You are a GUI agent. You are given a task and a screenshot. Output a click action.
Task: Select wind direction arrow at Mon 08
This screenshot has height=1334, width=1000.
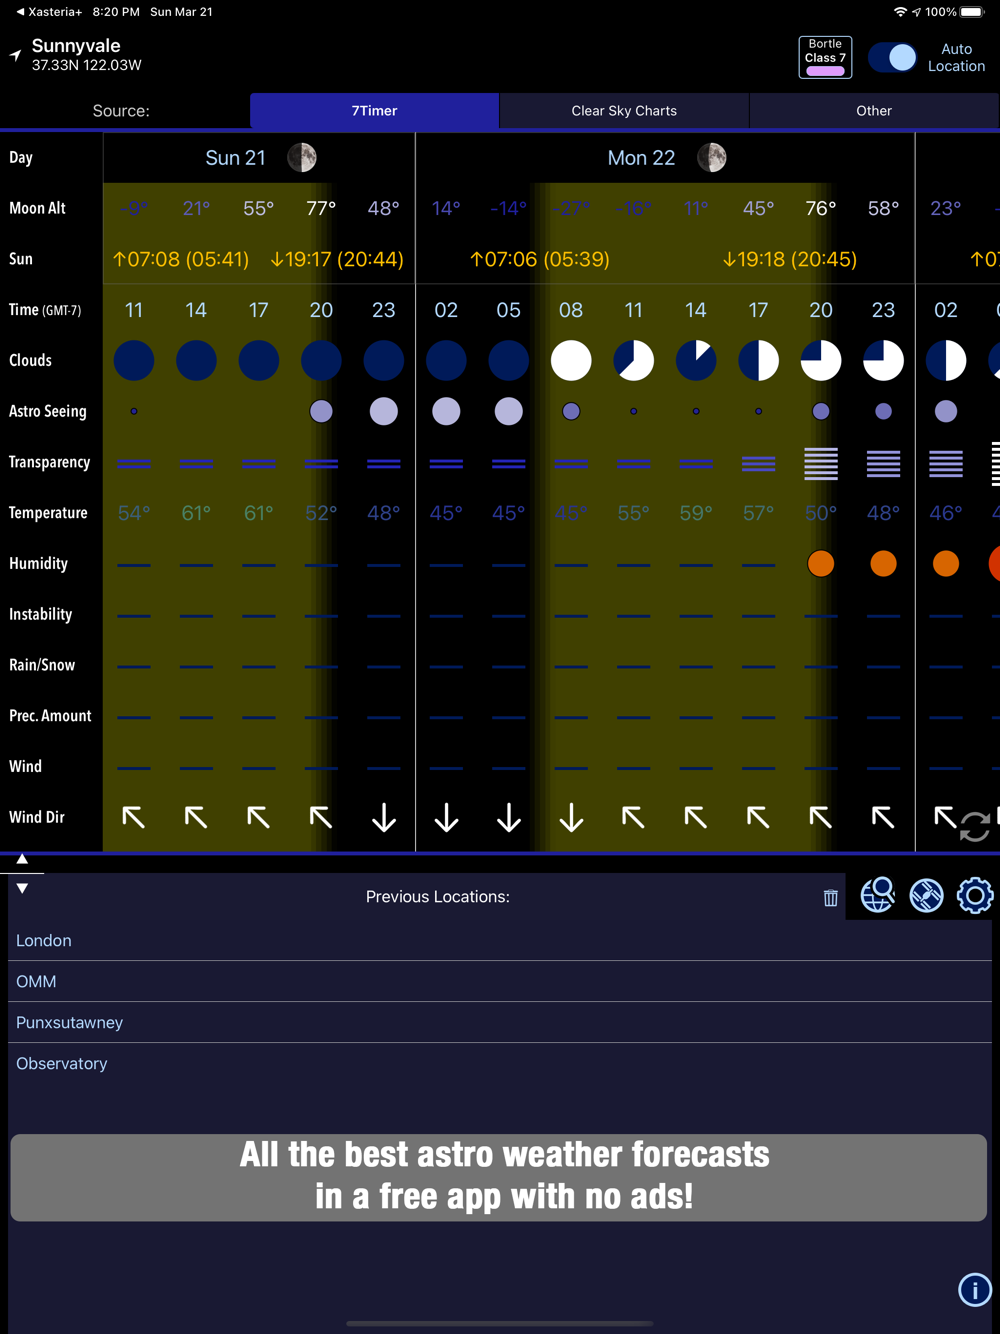click(x=571, y=818)
